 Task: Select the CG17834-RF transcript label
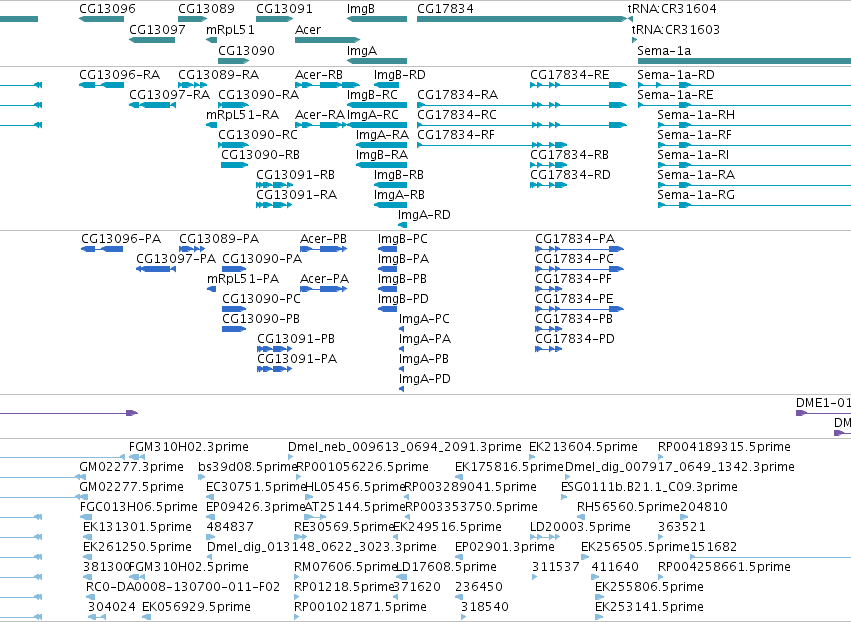pos(456,135)
